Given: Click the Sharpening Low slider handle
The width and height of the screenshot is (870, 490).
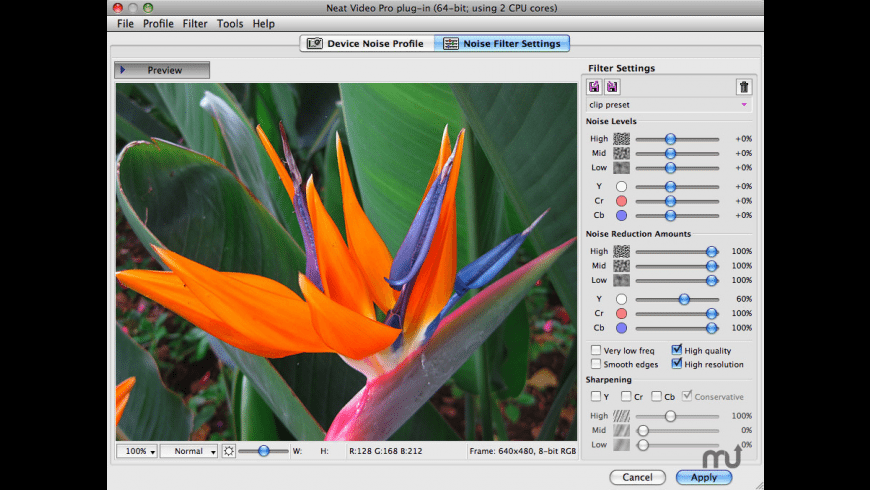Looking at the screenshot, I should (643, 444).
